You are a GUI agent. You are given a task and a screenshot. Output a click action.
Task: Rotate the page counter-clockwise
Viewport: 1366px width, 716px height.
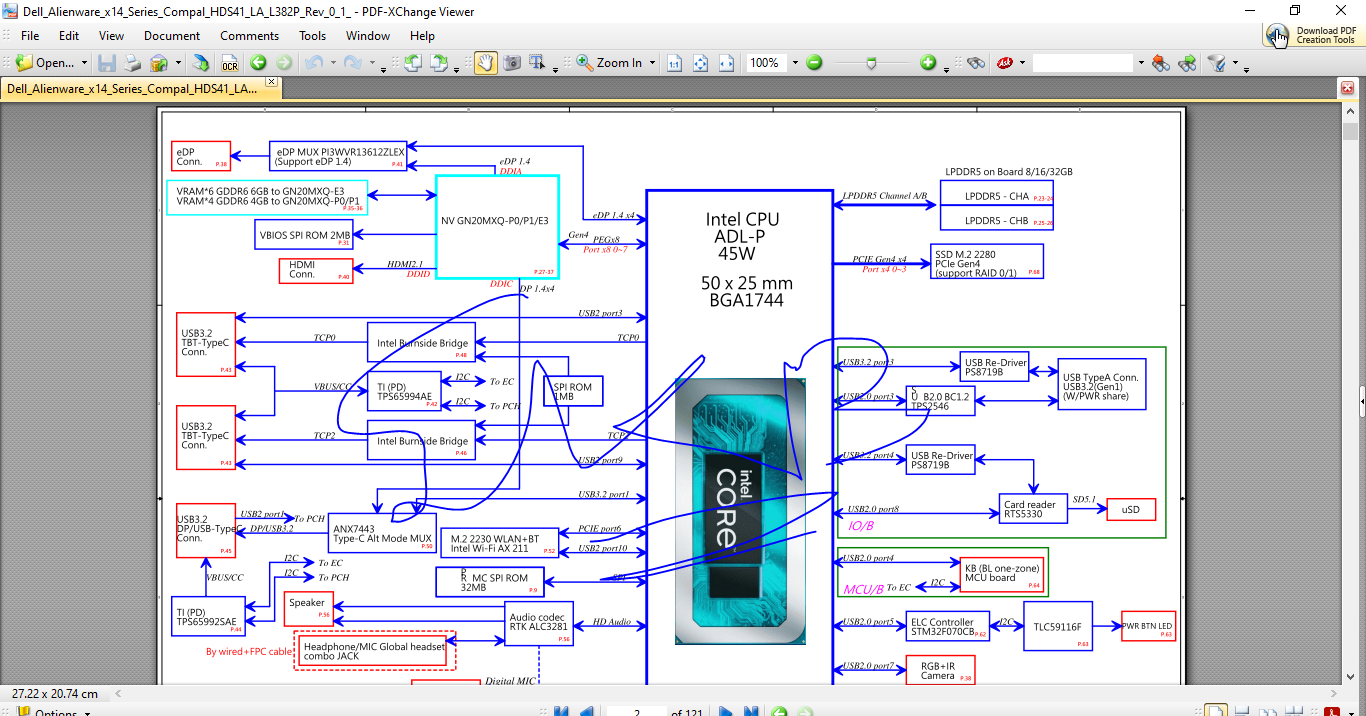(x=412, y=62)
